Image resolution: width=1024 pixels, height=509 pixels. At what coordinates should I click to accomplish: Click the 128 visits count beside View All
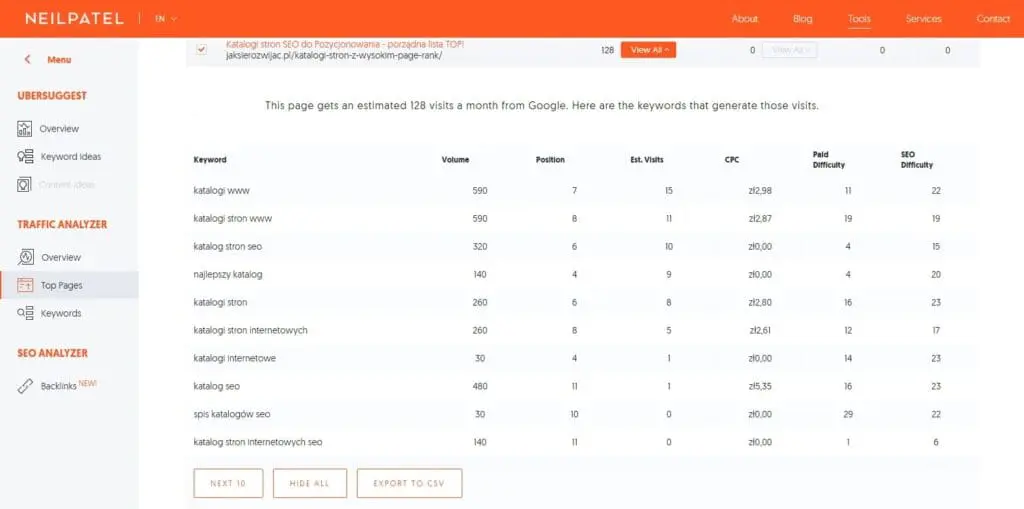(x=607, y=50)
